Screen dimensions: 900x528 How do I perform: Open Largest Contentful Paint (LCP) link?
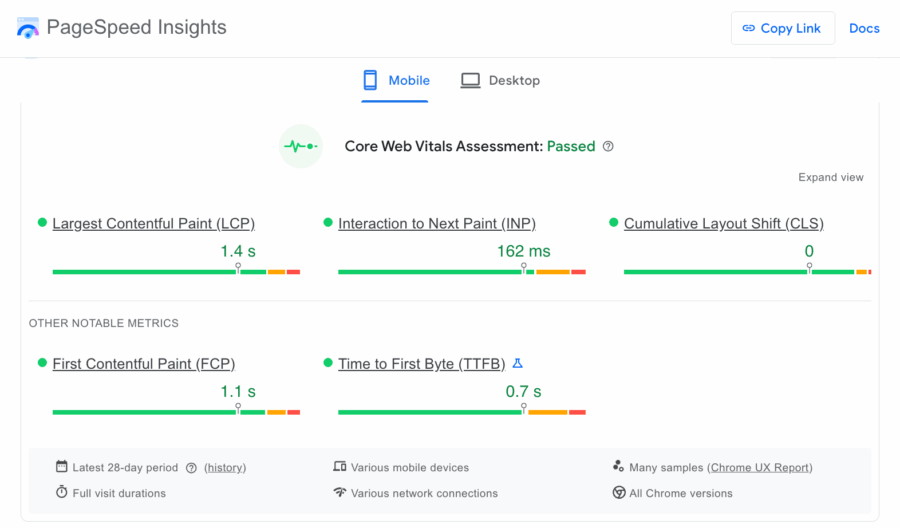pos(153,223)
